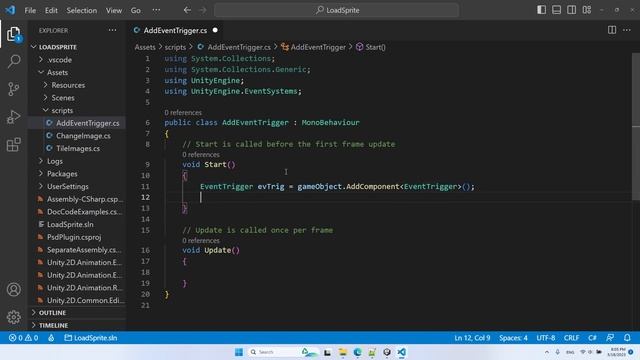Change language mode via C# status item
Screen dimensions: 640x360
click(592, 338)
